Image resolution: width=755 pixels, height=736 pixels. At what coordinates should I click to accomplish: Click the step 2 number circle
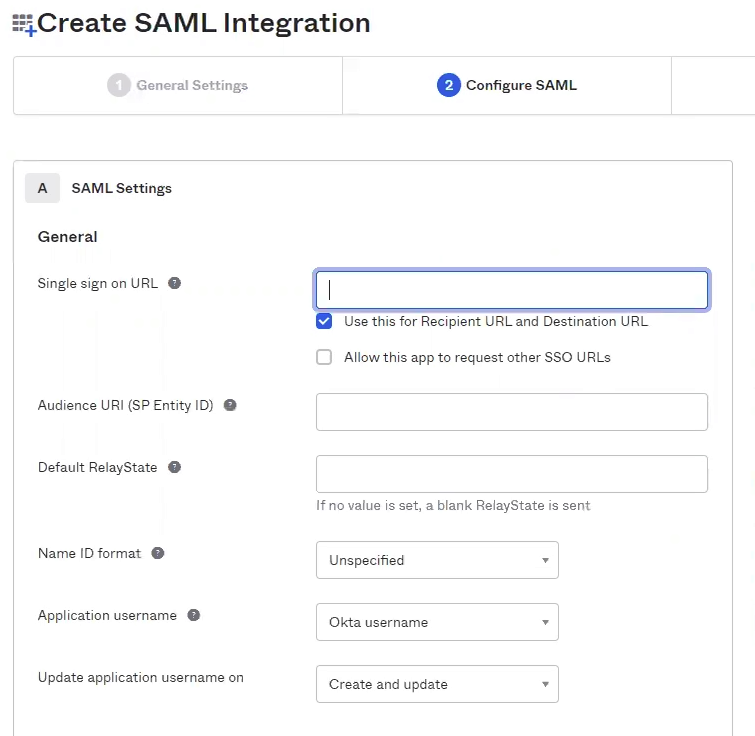click(449, 85)
